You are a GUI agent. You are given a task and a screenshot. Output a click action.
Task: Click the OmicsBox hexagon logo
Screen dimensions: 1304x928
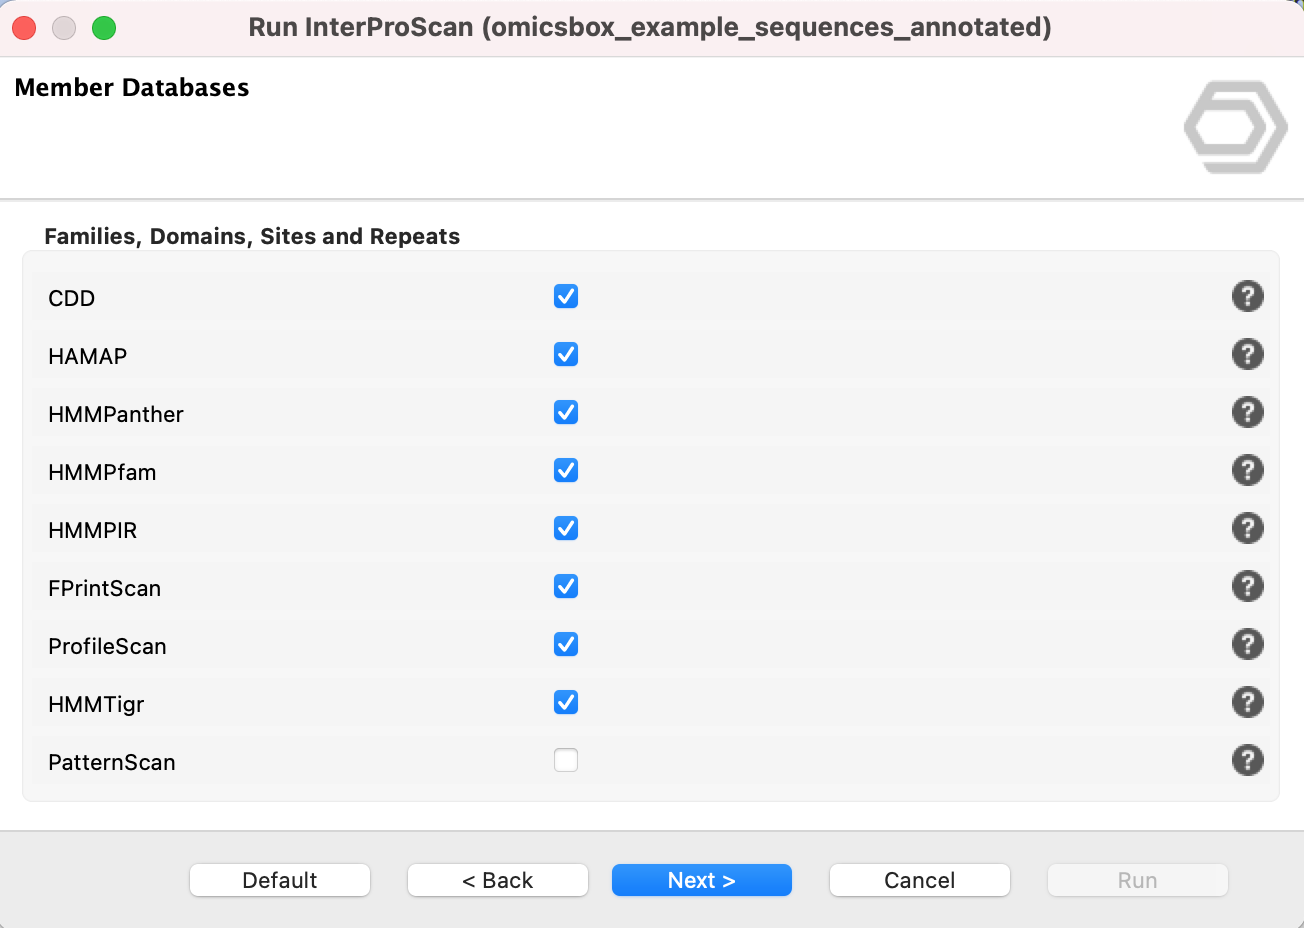point(1235,127)
